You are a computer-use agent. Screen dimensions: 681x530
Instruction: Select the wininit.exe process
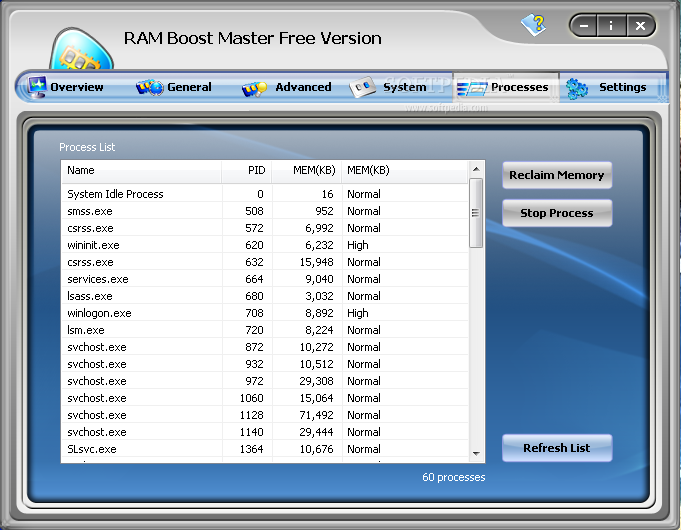[265, 245]
